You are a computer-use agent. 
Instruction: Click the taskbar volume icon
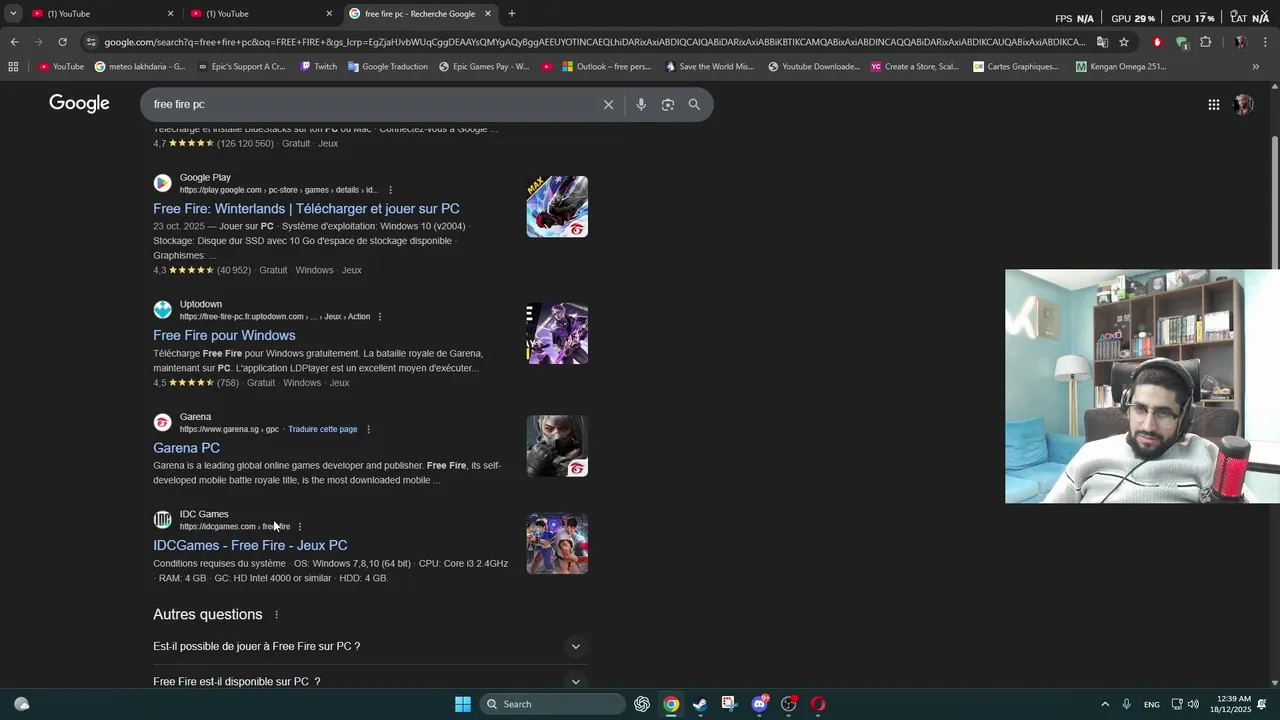pos(1193,704)
